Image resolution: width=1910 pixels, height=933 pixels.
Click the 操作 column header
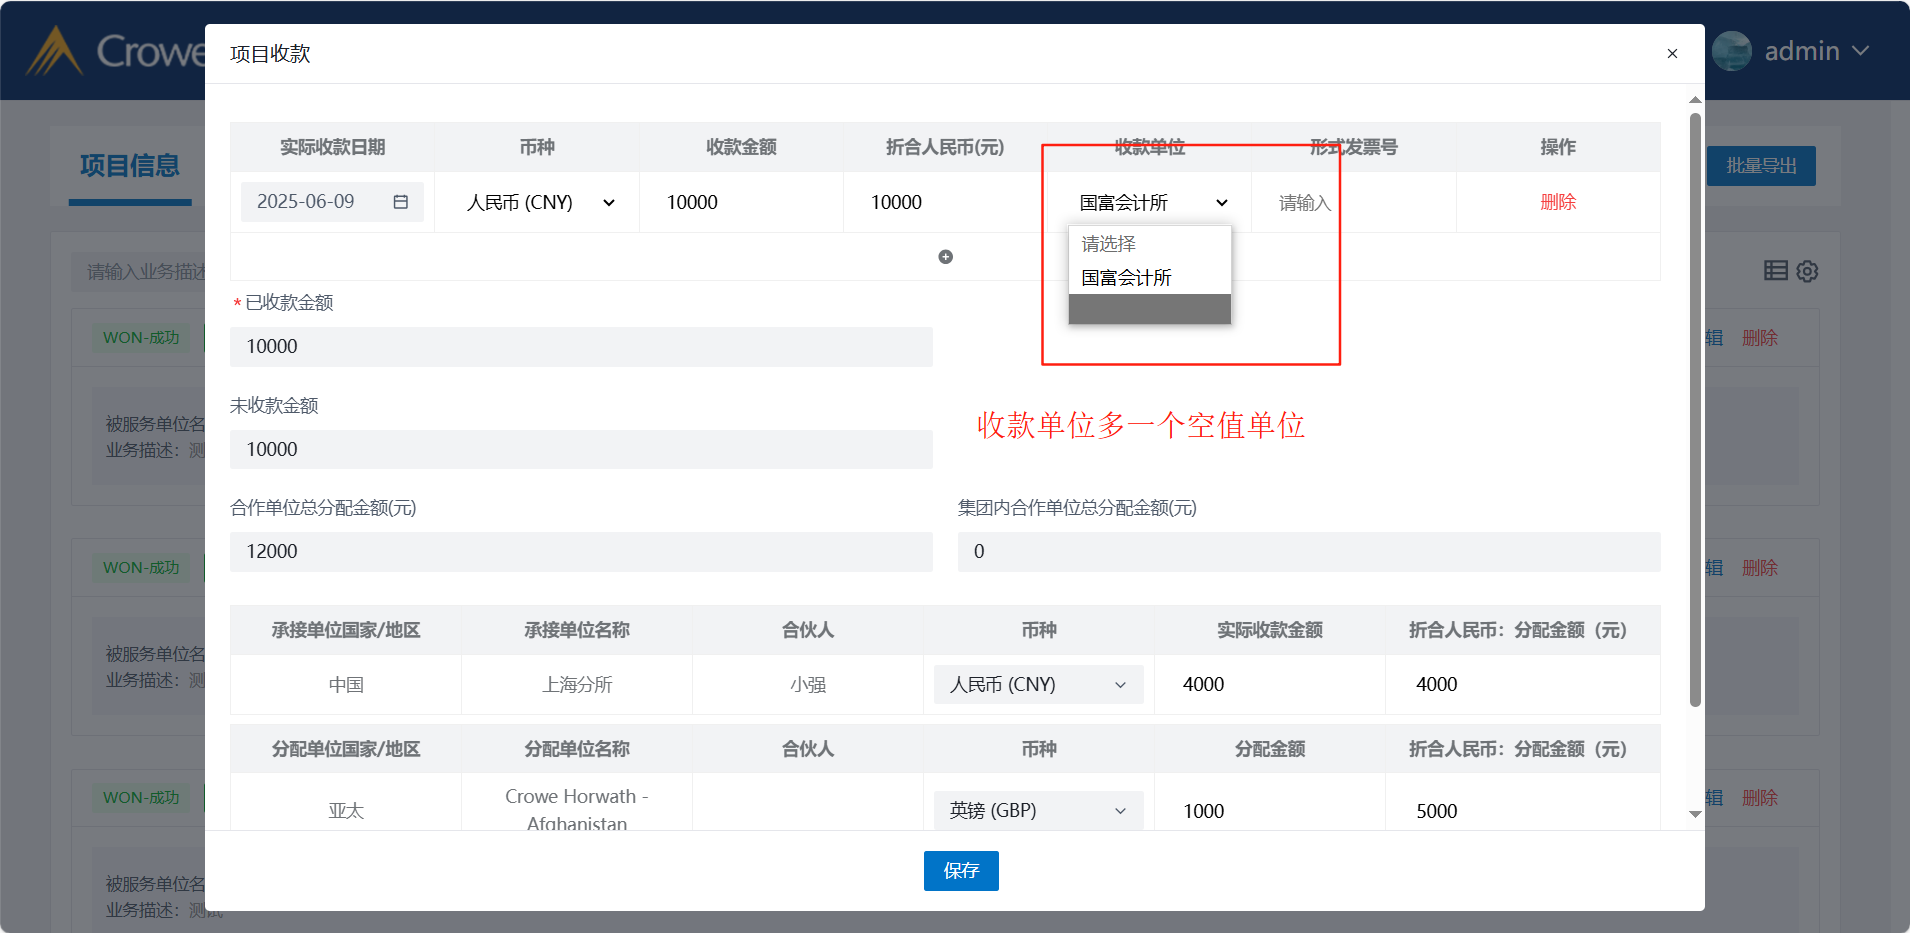pos(1558,148)
